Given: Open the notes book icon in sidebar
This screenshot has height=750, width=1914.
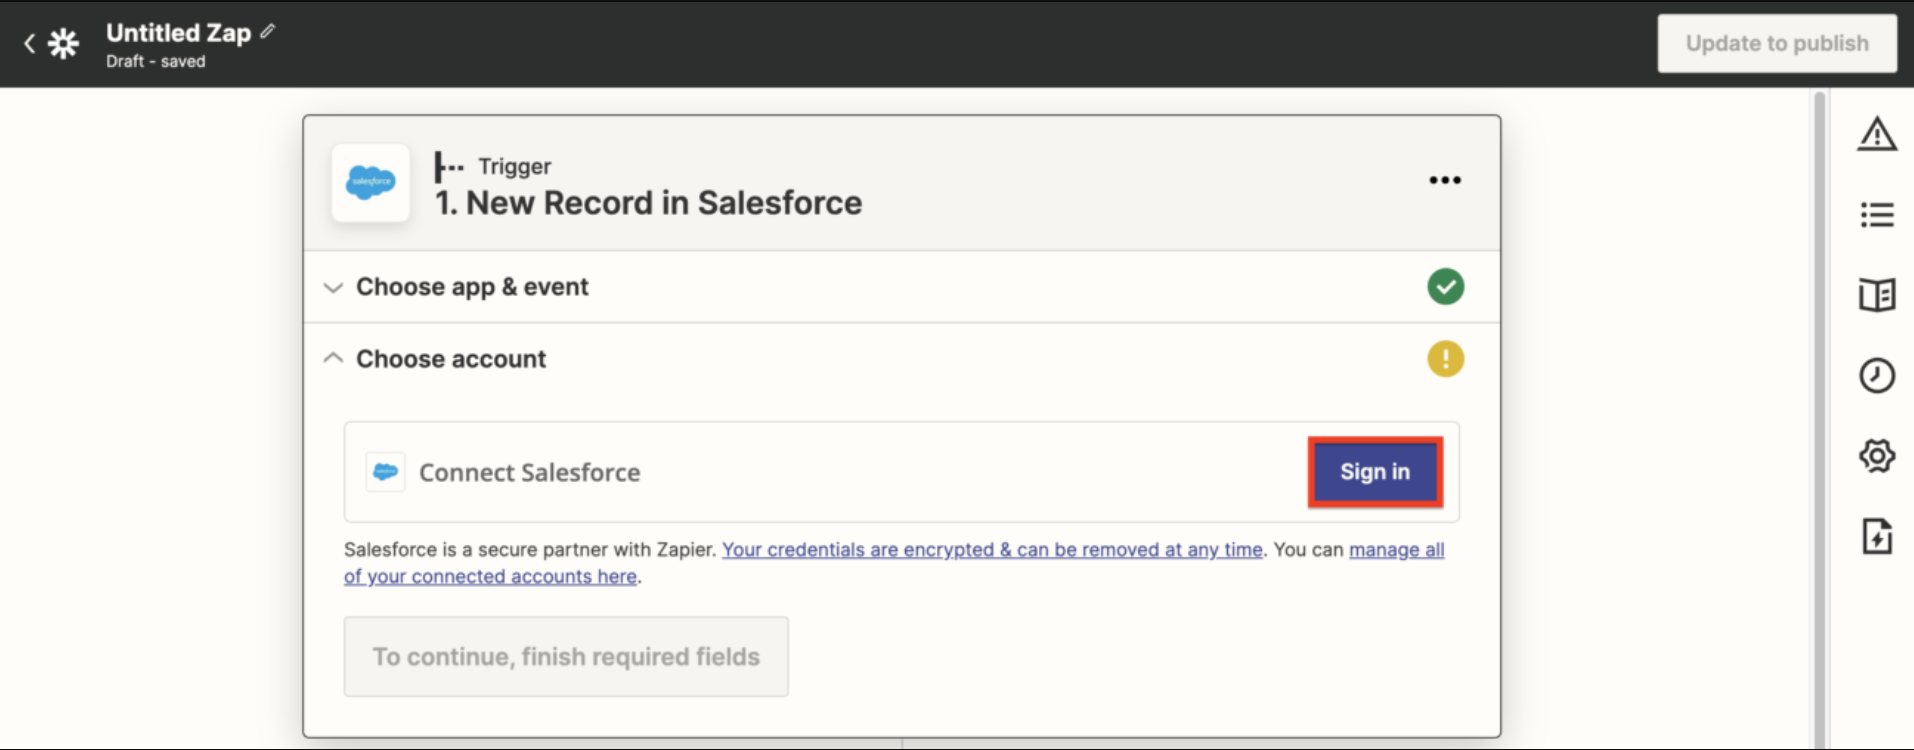Looking at the screenshot, I should point(1877,295).
